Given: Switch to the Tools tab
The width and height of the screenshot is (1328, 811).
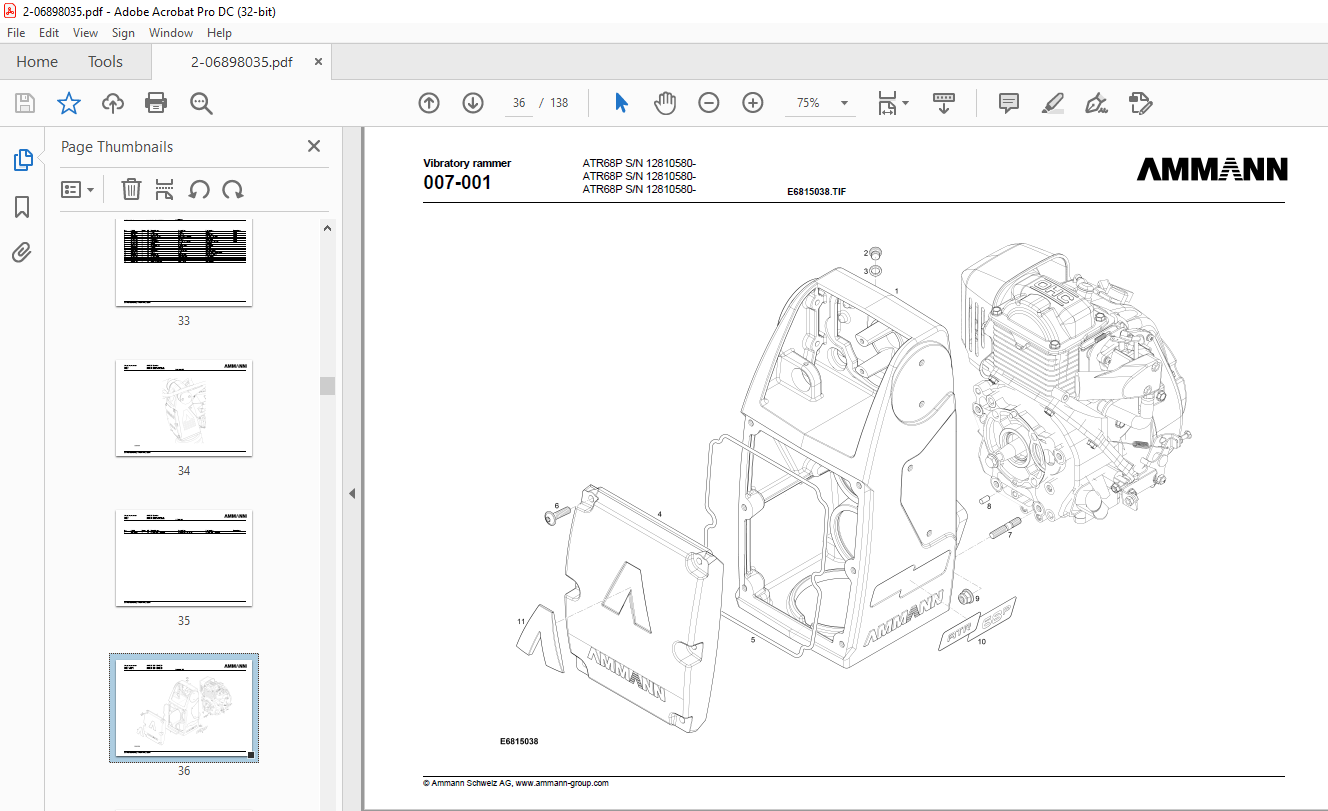Looking at the screenshot, I should [x=105, y=62].
